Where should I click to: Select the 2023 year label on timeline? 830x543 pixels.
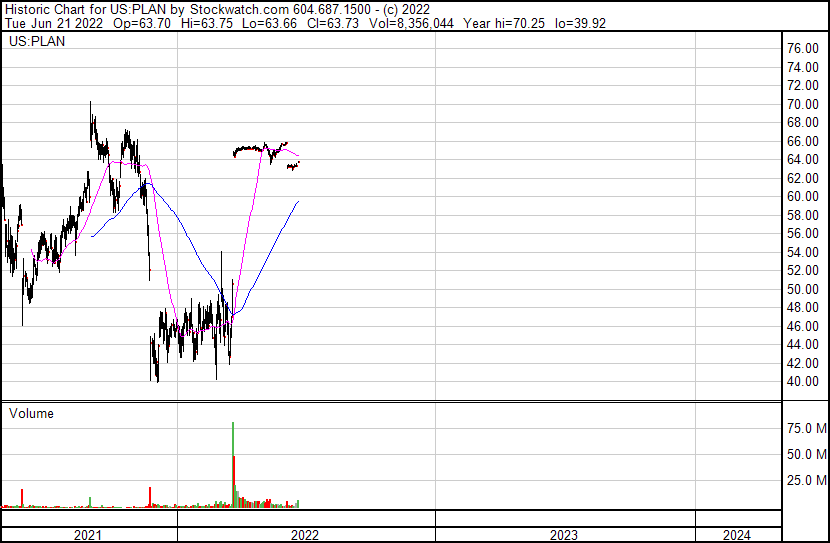point(564,535)
